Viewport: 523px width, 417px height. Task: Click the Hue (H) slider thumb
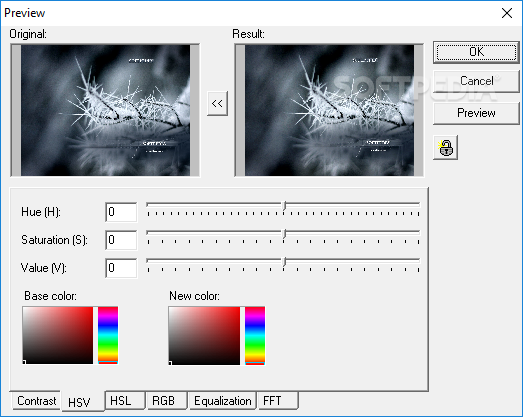[285, 206]
